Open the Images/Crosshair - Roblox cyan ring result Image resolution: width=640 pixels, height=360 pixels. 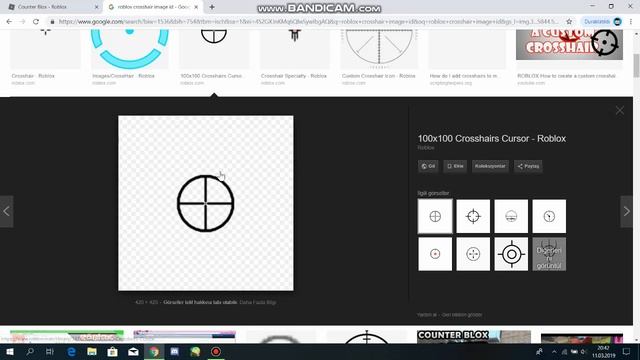[129, 57]
